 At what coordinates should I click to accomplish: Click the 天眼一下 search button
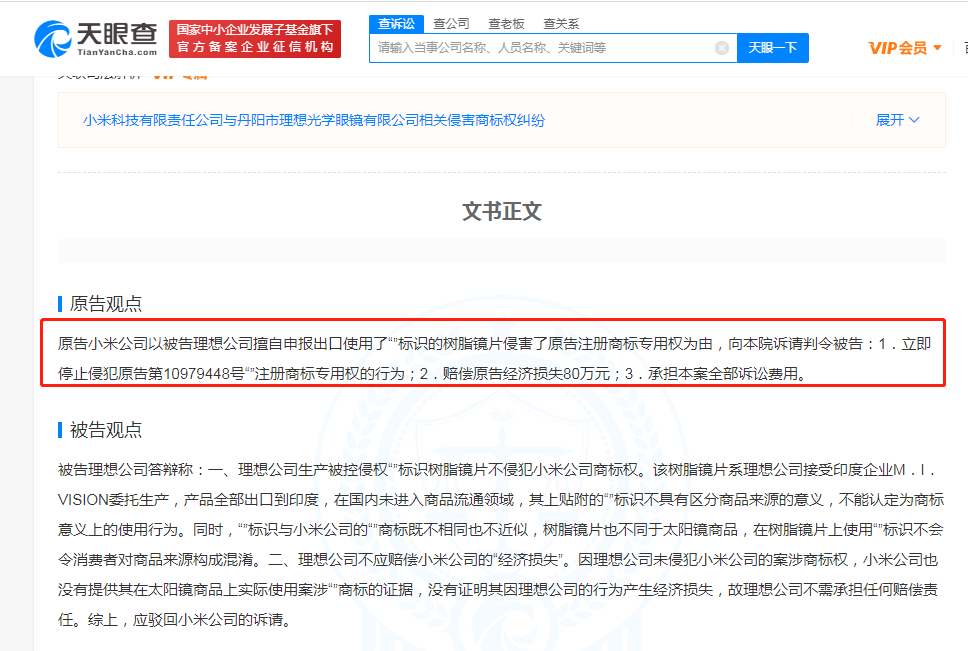(x=773, y=48)
